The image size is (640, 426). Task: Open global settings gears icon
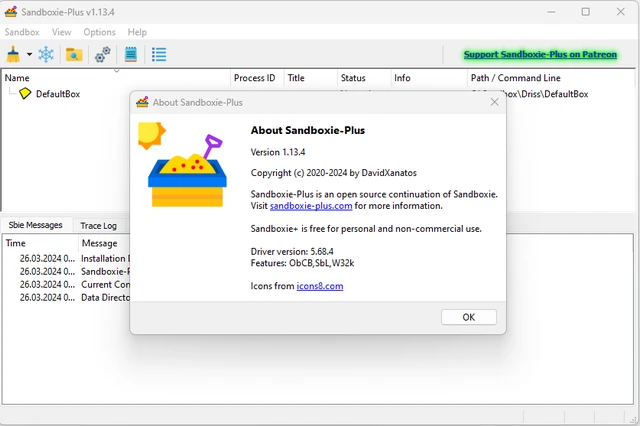(102, 54)
